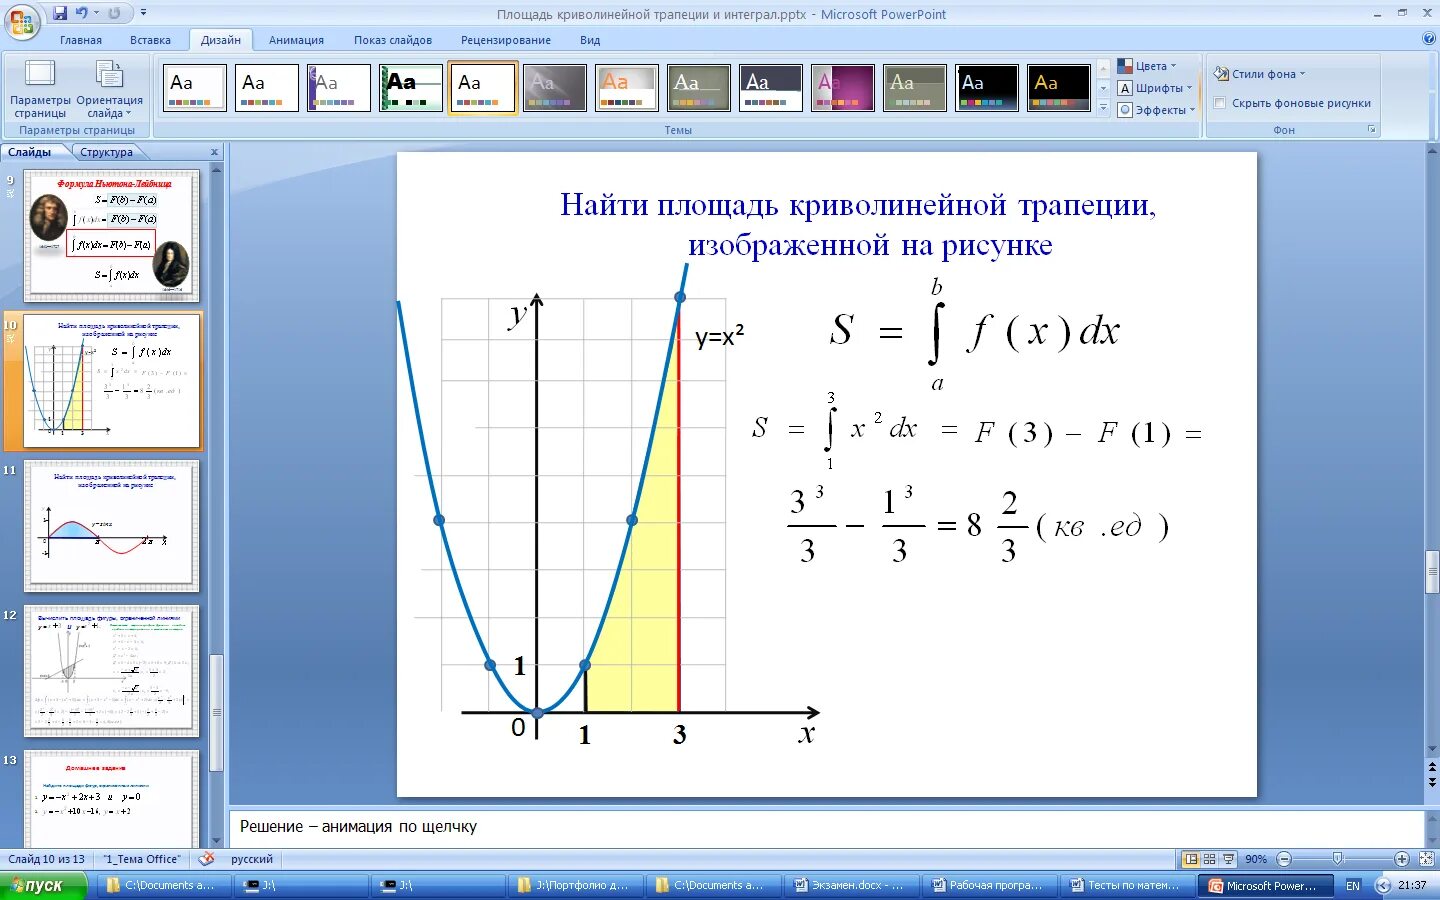The image size is (1440, 900).
Task: Select slide 10 thumbnail
Action: point(112,381)
